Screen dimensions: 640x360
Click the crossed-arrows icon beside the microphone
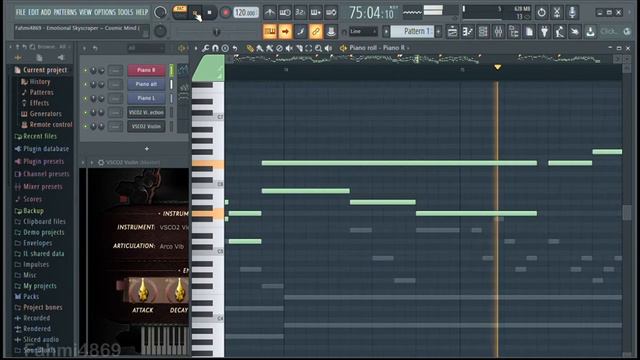[557, 12]
